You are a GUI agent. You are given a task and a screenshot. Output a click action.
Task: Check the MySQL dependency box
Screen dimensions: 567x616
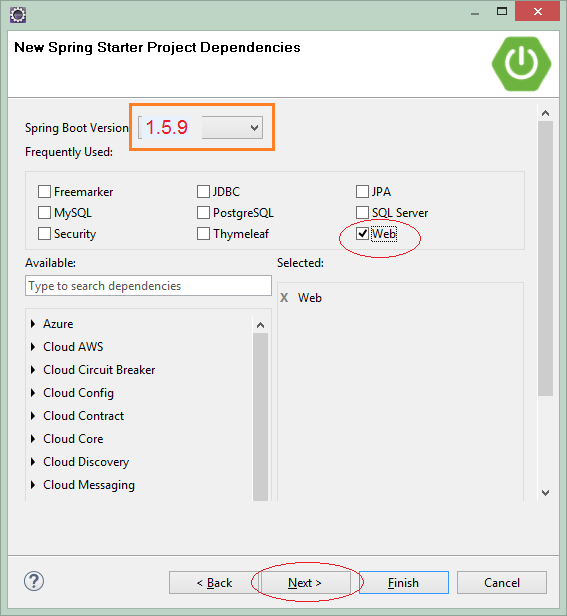point(44,213)
